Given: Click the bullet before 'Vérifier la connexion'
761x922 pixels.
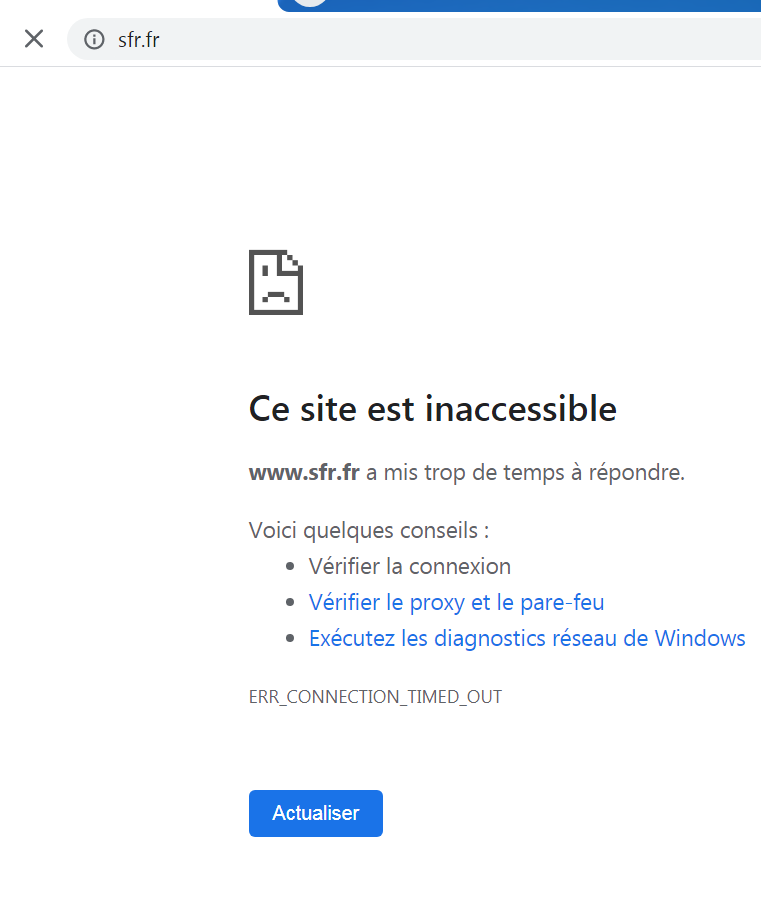Looking at the screenshot, I should click(290, 567).
